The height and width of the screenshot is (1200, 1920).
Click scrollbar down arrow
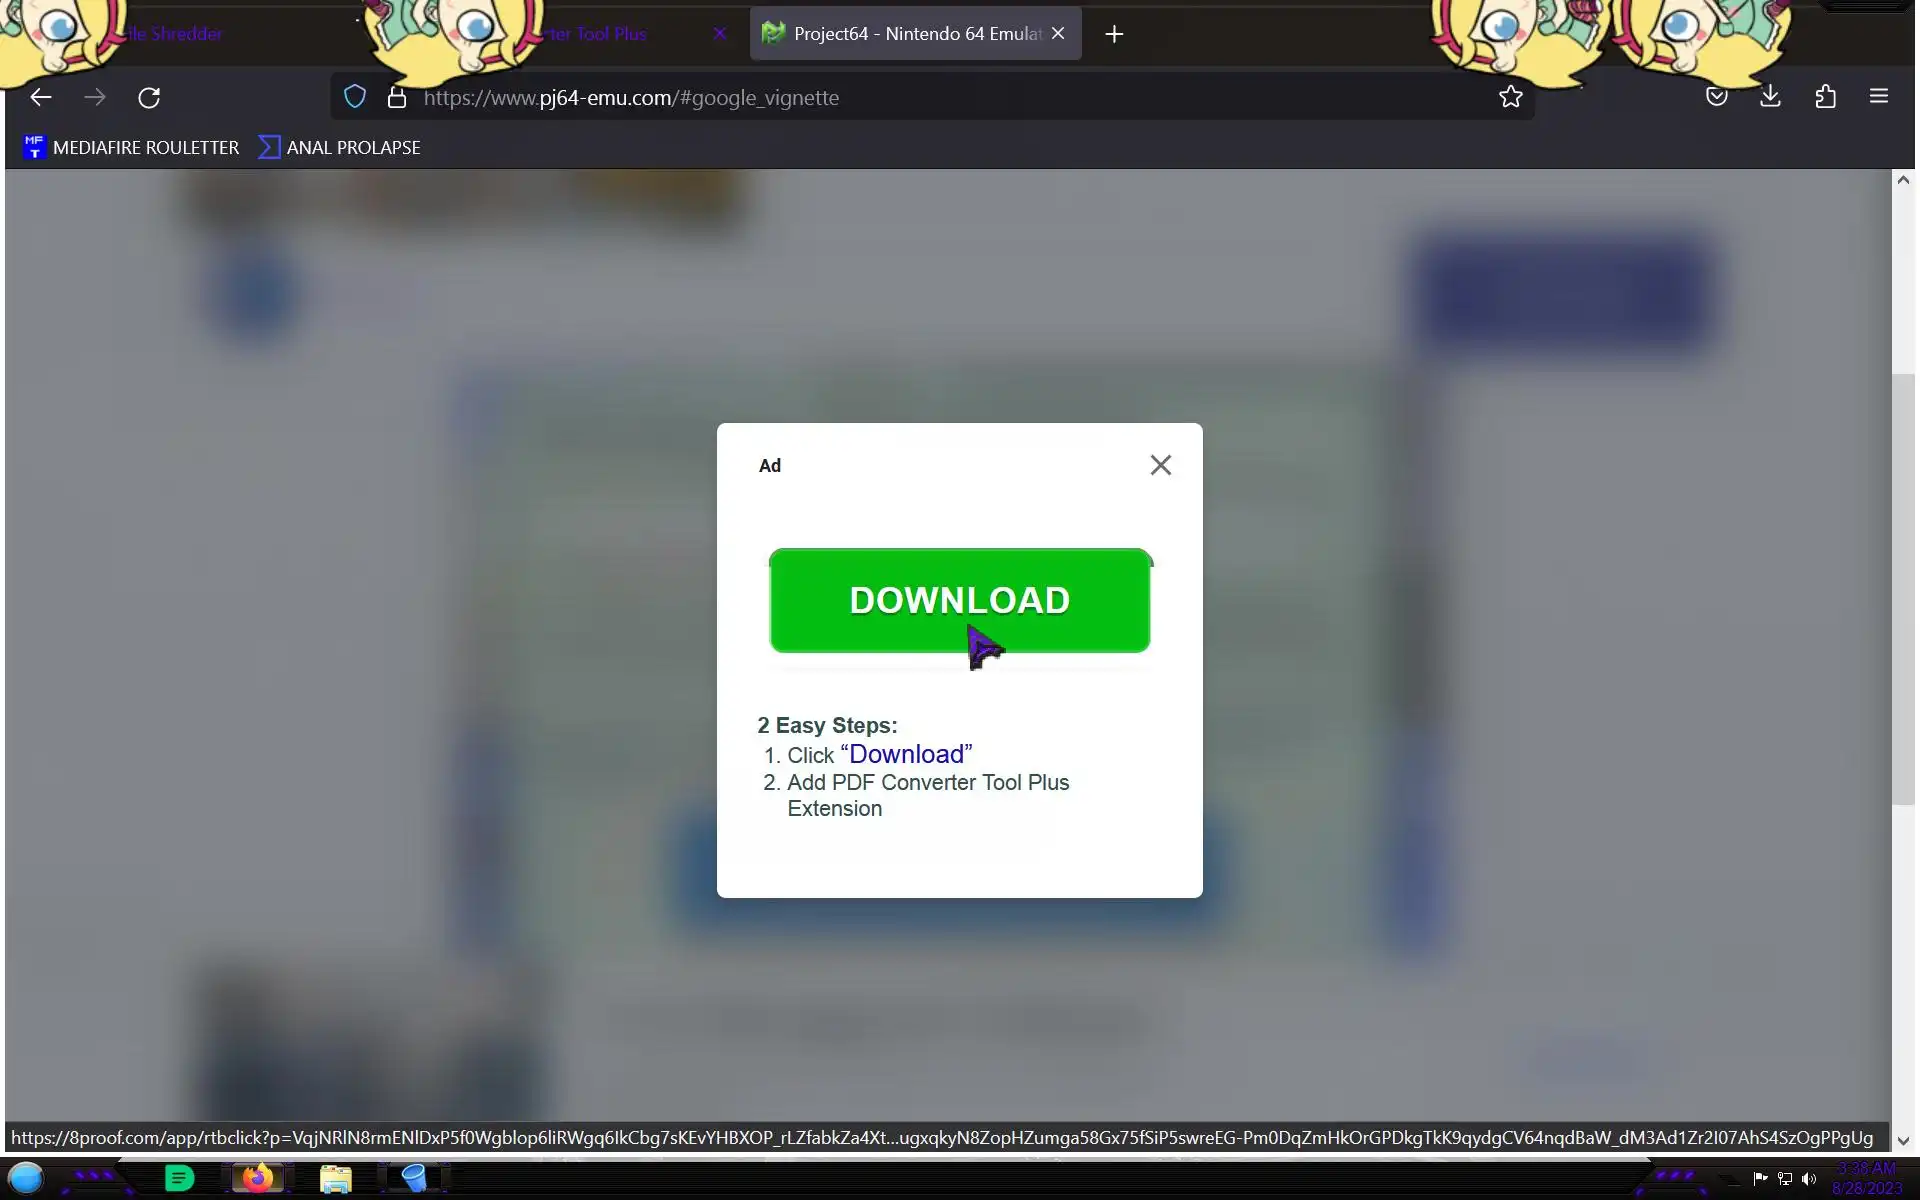tap(1902, 1140)
